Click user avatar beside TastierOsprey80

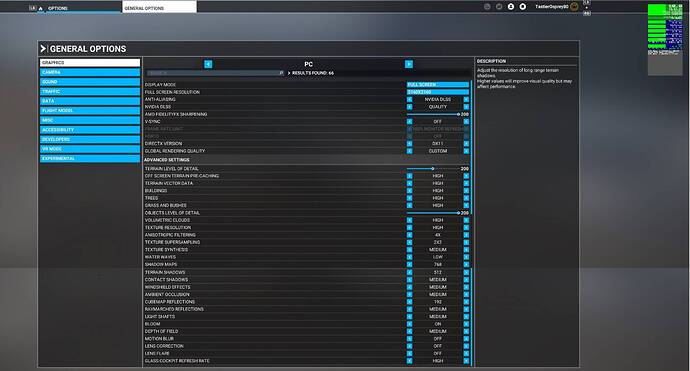pyautogui.click(x=574, y=7)
